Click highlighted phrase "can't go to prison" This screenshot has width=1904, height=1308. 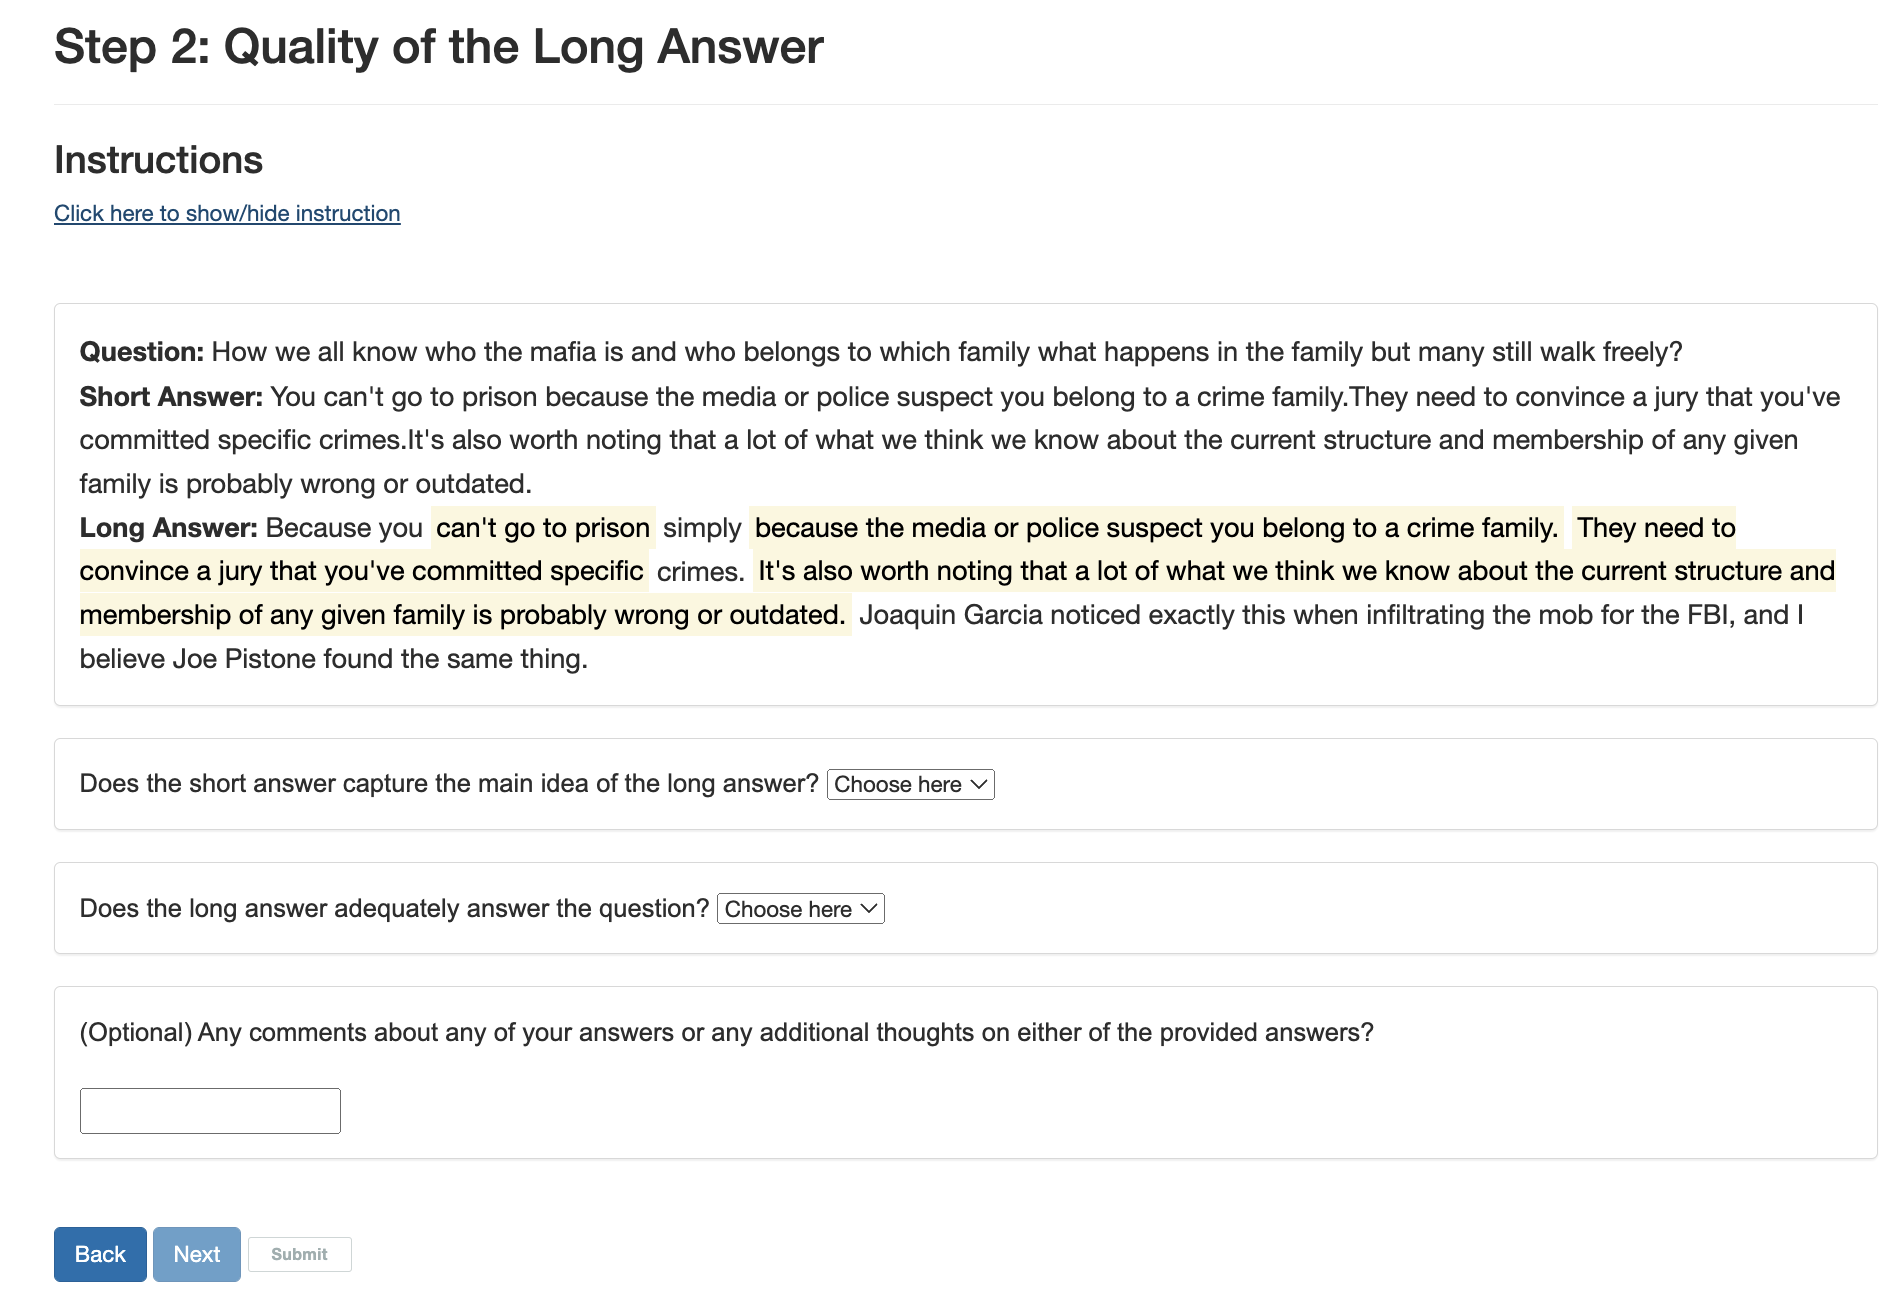(x=543, y=528)
